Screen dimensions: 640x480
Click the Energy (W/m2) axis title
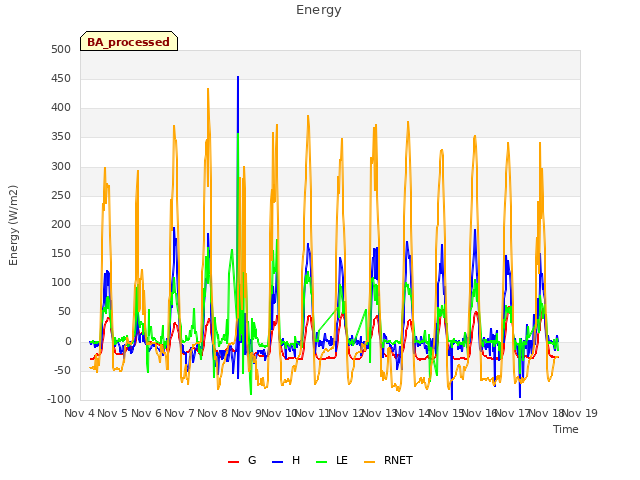tap(13, 225)
